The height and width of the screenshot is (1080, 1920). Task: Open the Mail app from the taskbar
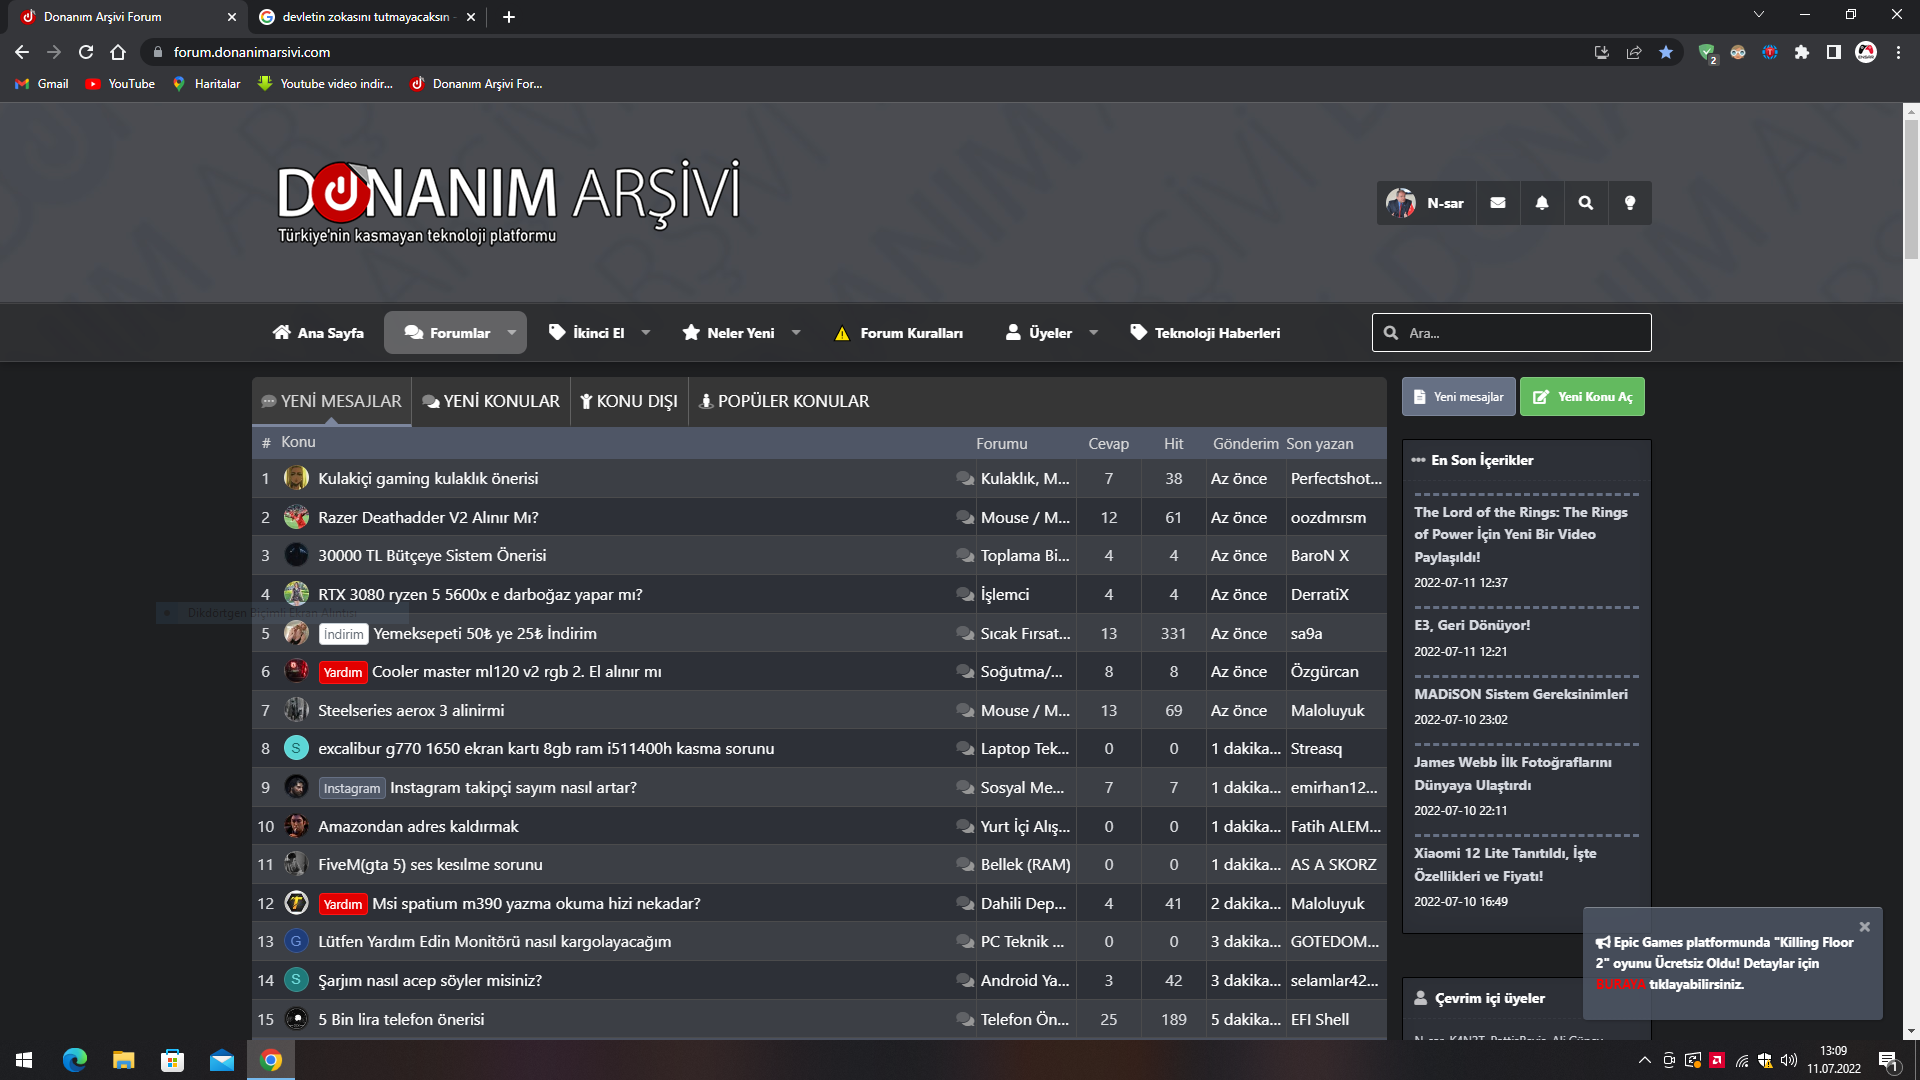(222, 1060)
